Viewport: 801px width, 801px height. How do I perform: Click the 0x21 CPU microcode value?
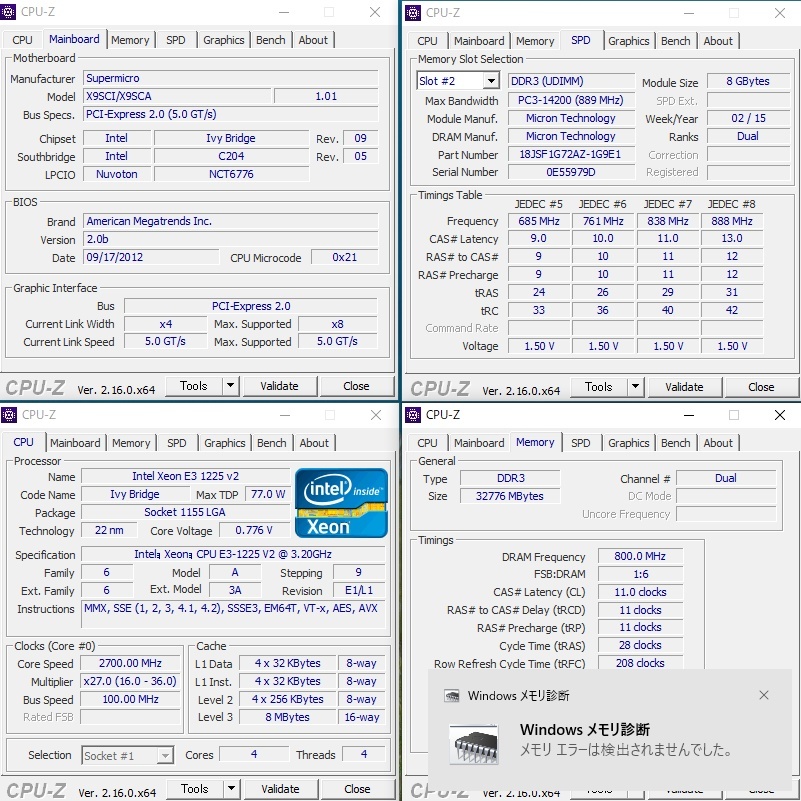click(345, 257)
